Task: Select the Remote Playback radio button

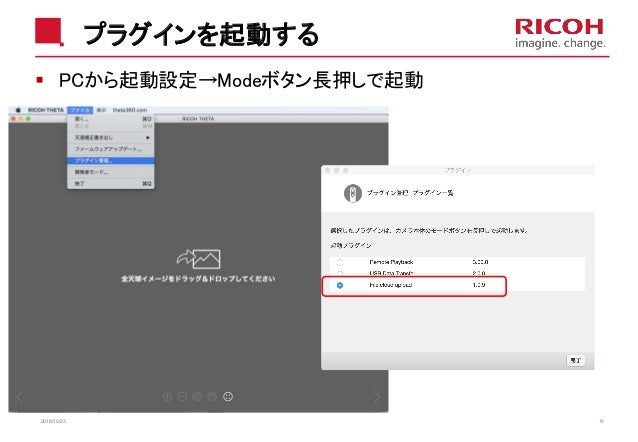Action: pos(340,262)
